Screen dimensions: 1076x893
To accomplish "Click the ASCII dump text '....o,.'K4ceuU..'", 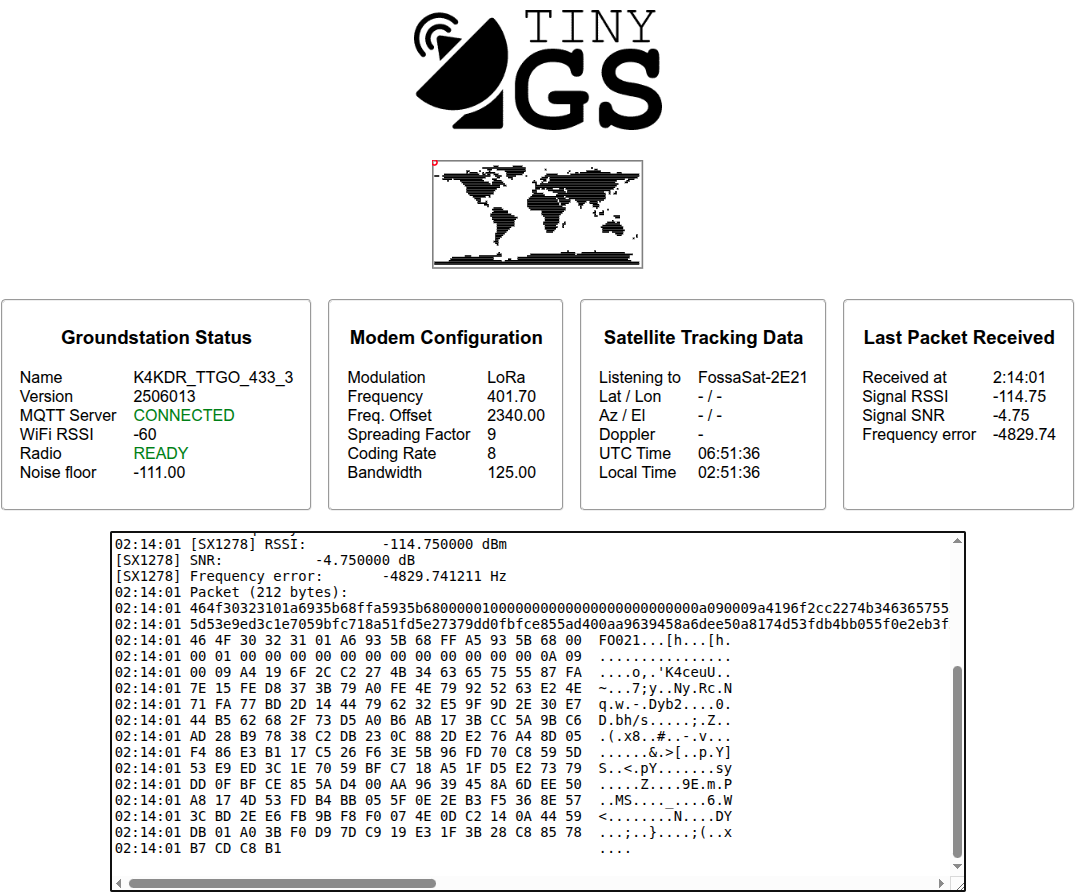I will click(x=665, y=673).
